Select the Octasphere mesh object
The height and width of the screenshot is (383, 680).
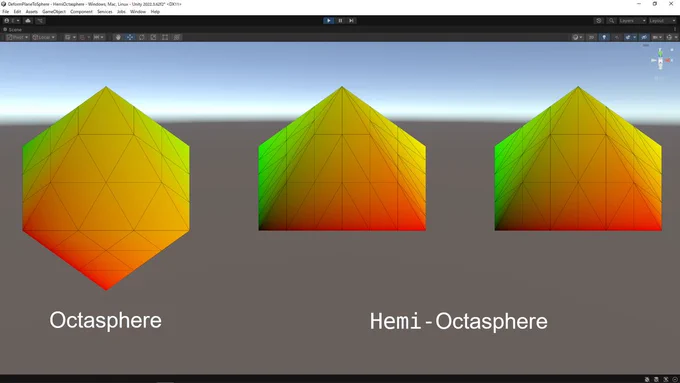(x=106, y=188)
